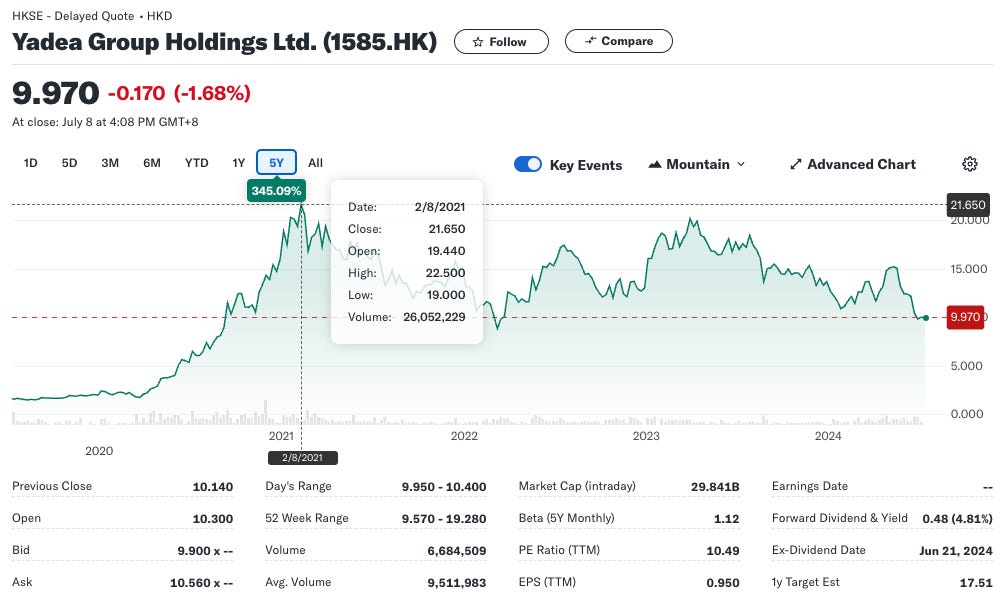Click the tooltip Volume 26,052,229 value

coord(434,317)
